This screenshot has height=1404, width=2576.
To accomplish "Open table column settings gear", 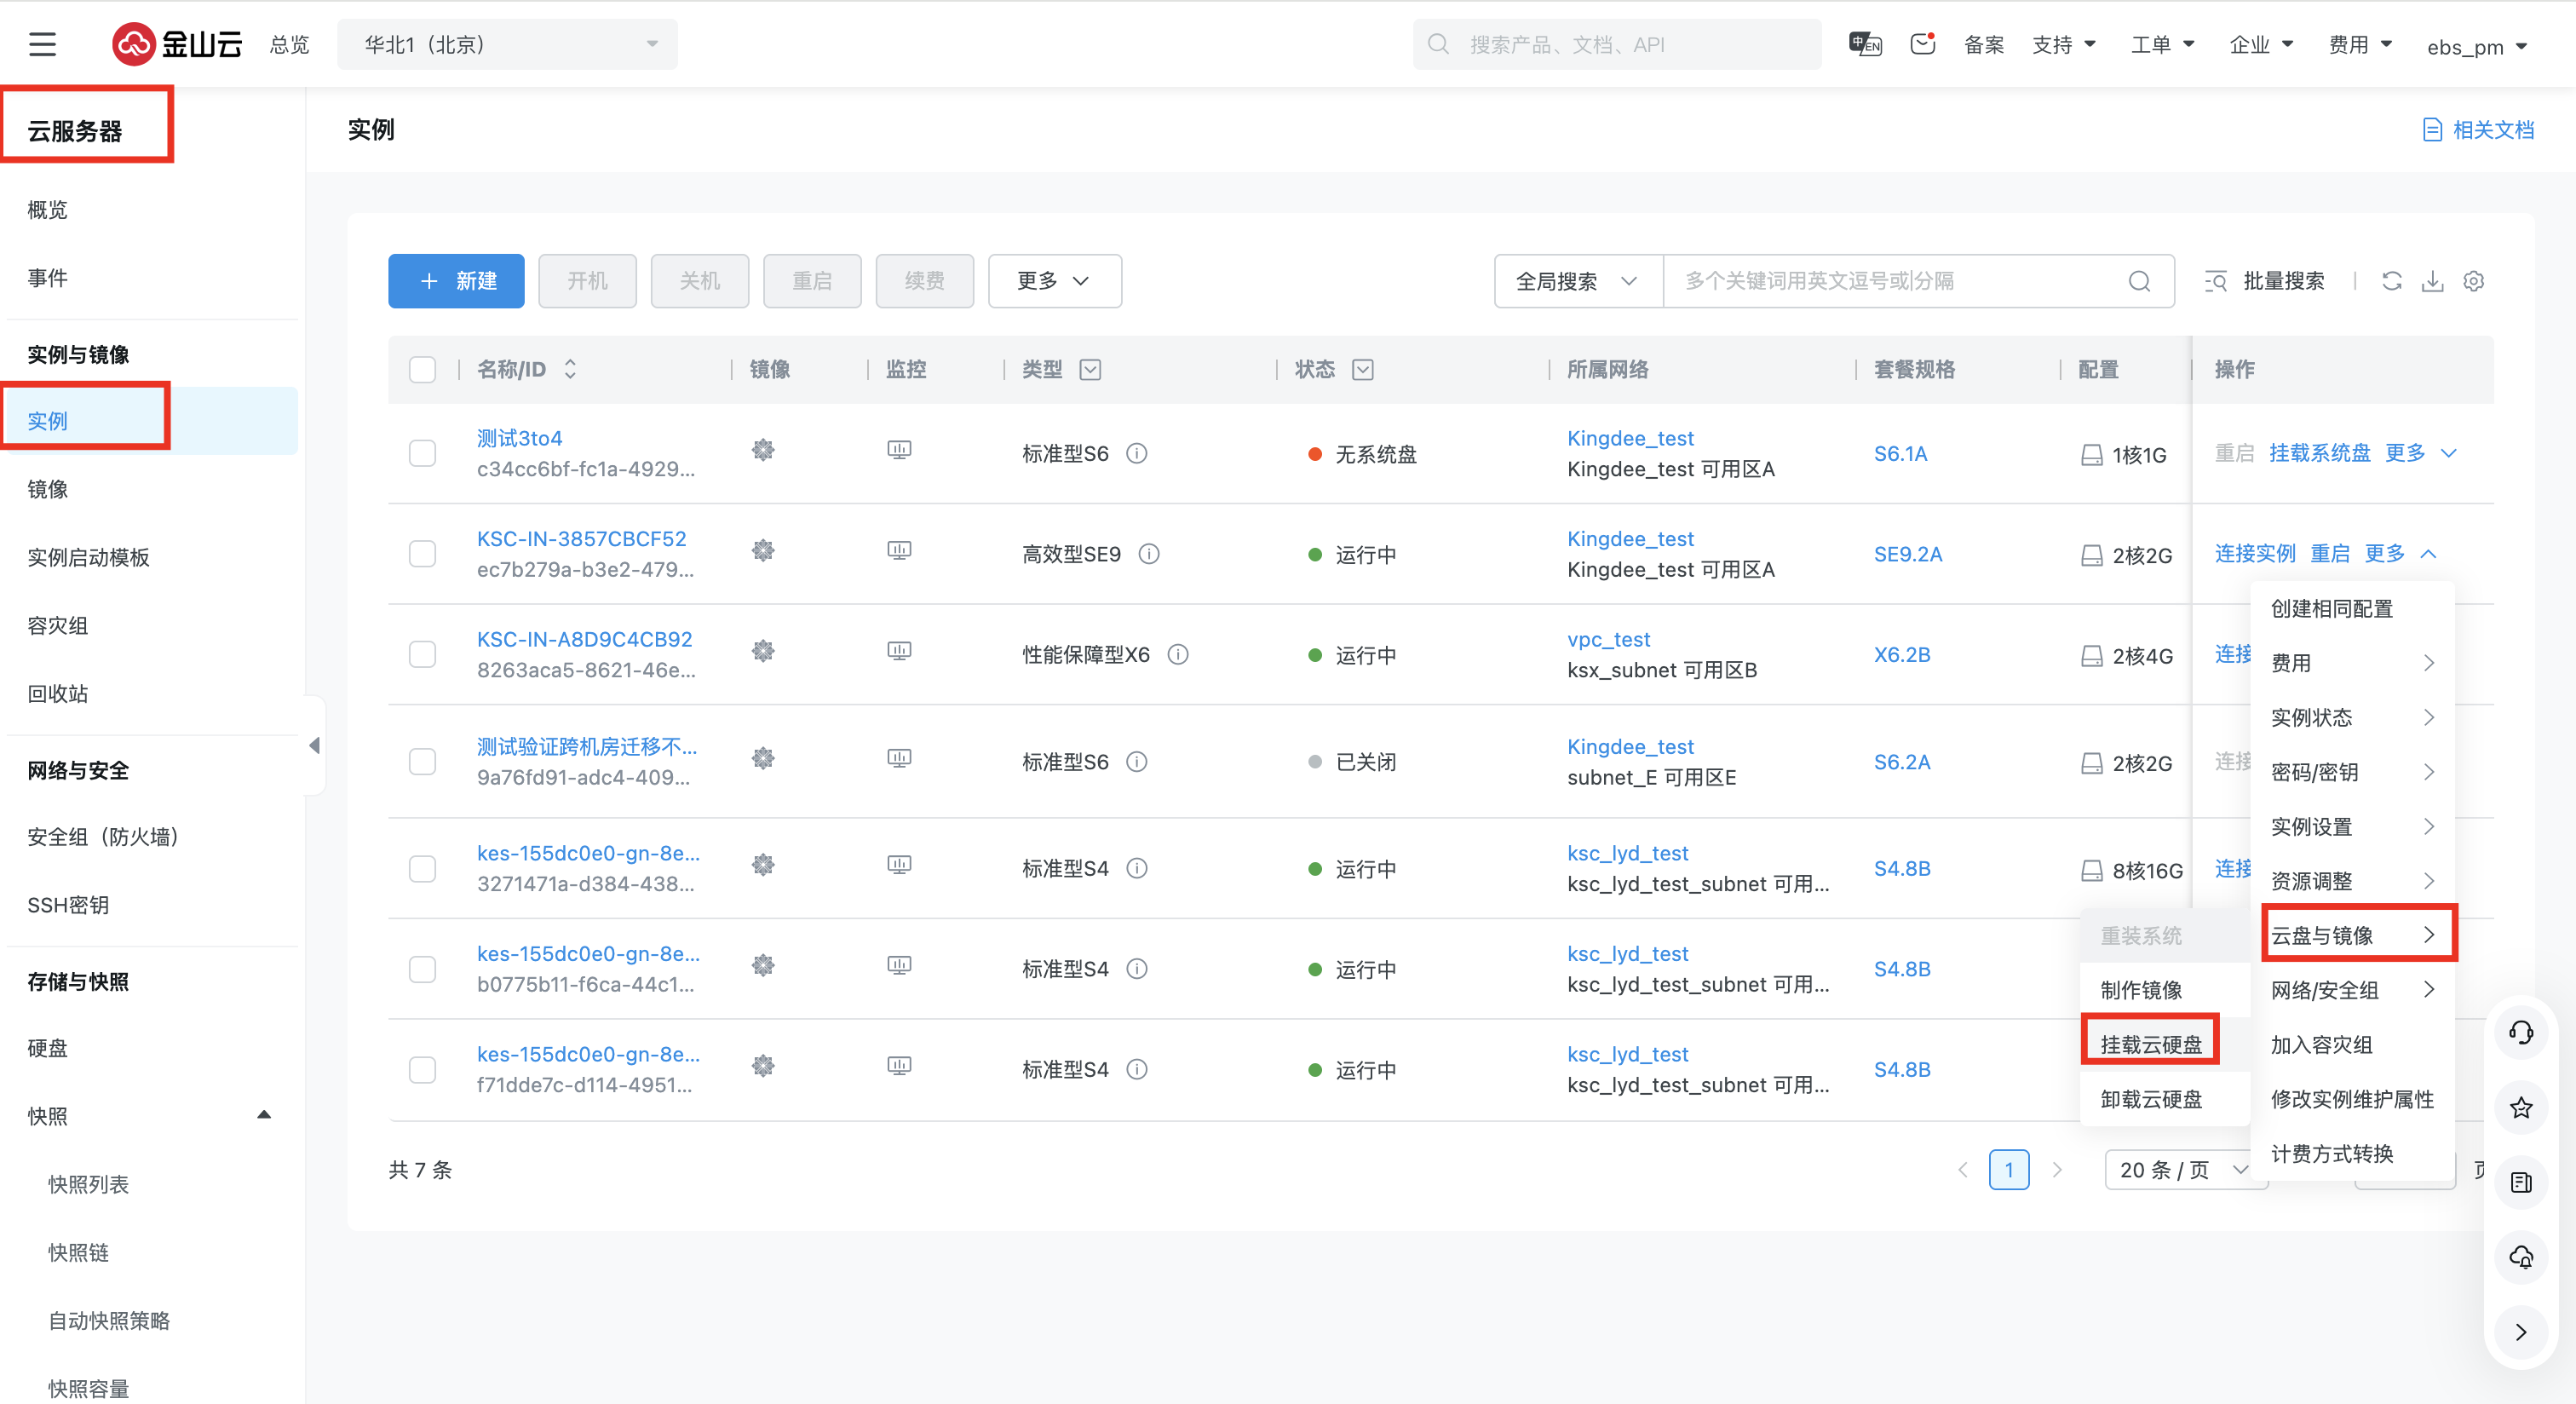I will tap(2473, 281).
